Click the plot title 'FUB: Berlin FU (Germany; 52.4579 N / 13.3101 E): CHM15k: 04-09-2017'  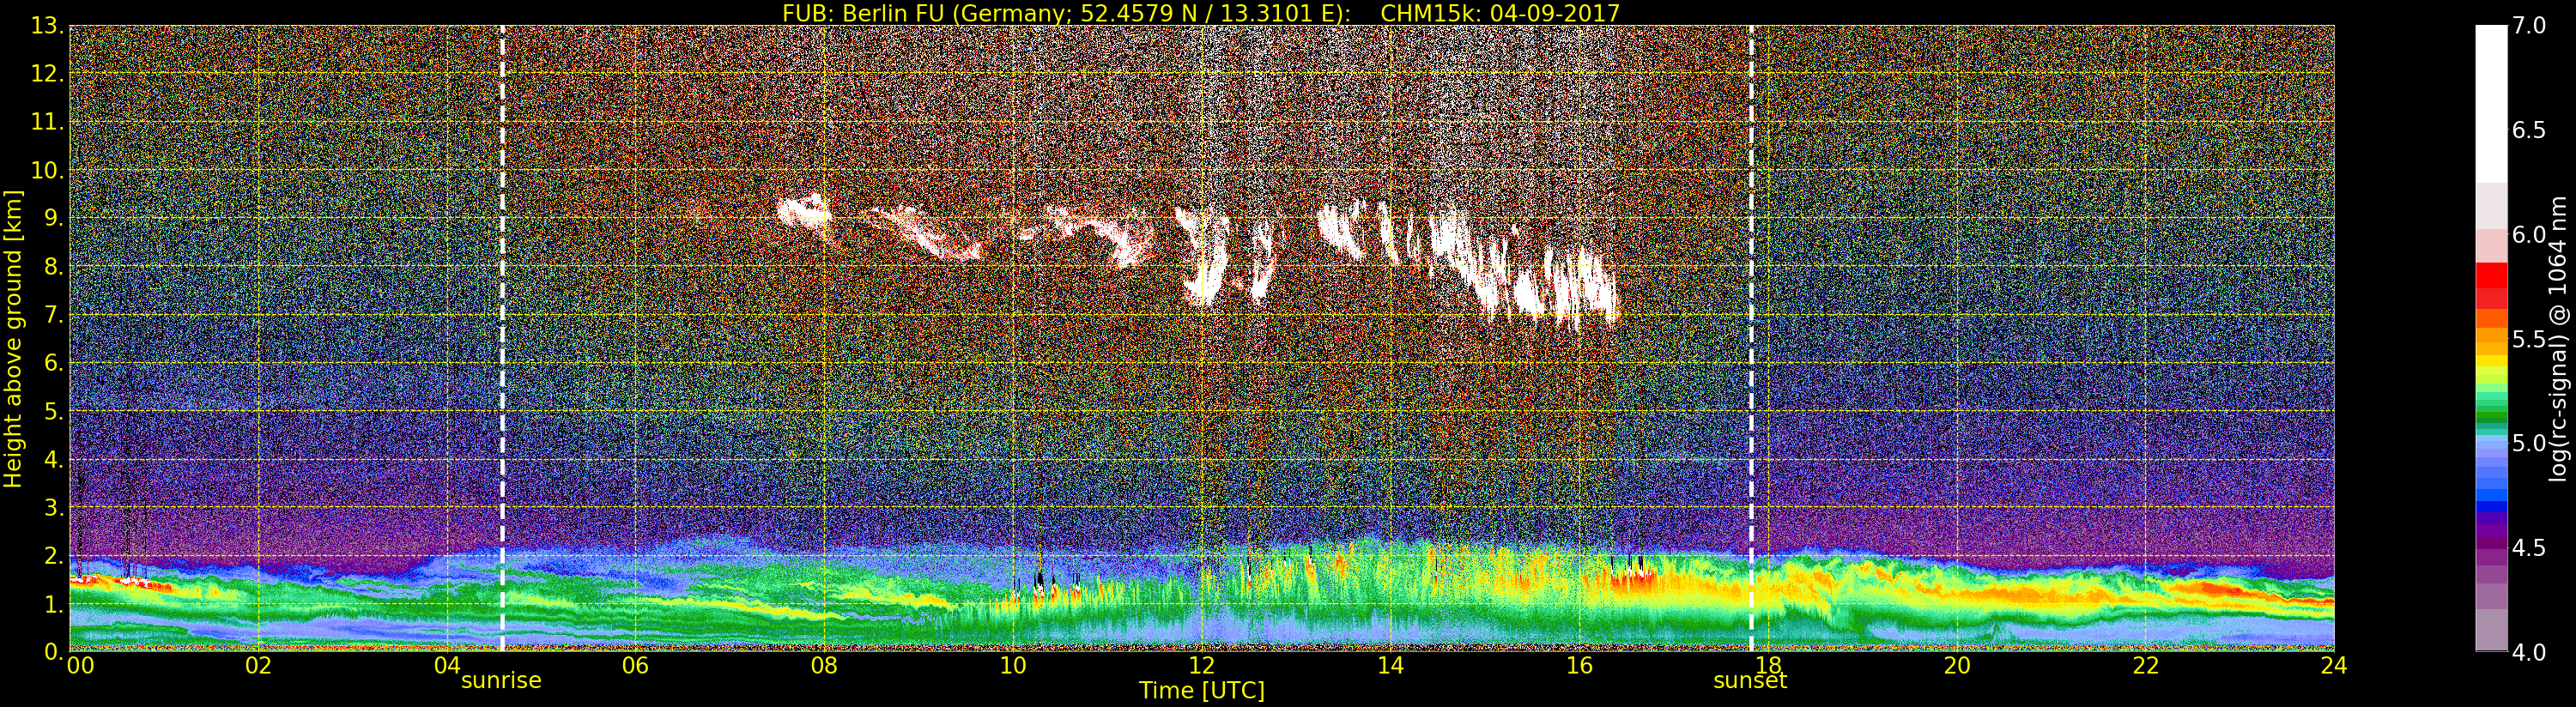[x=1201, y=13]
